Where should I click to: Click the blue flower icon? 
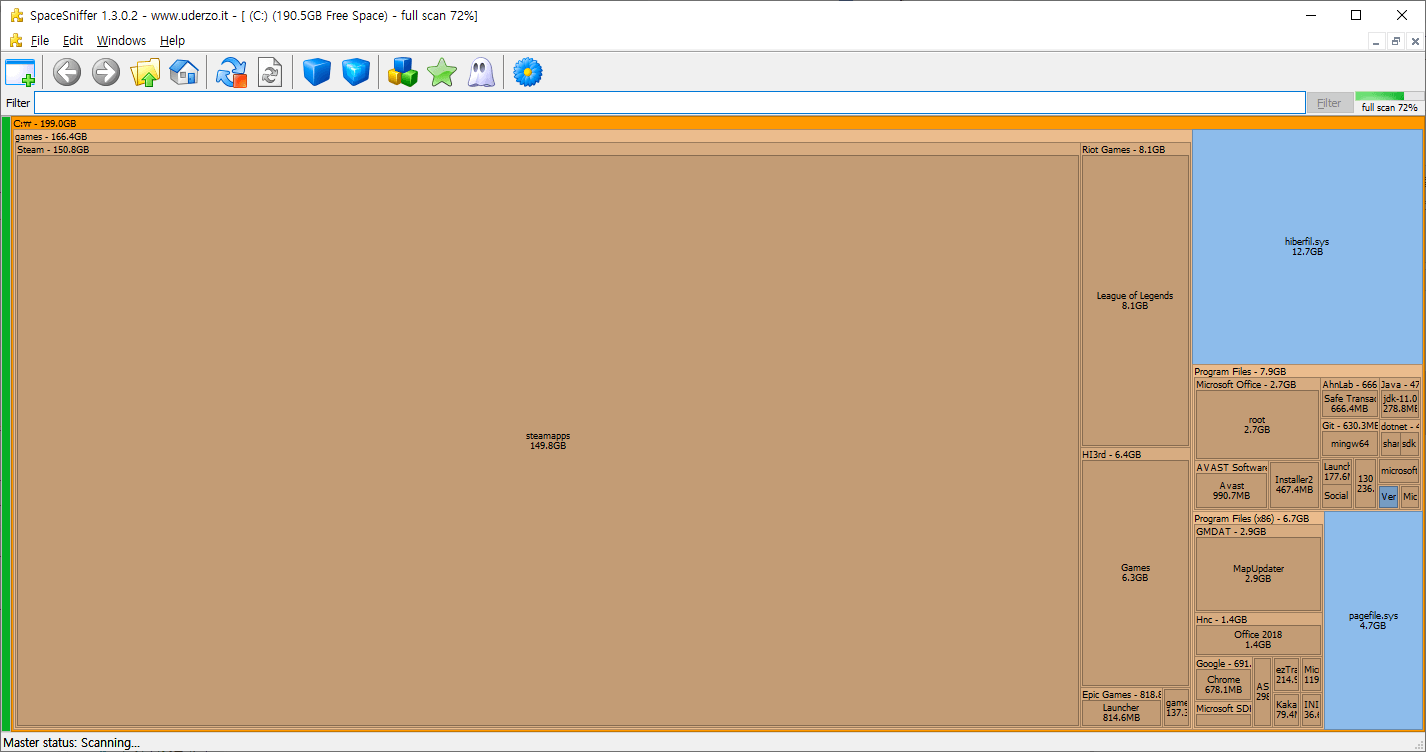(x=527, y=72)
